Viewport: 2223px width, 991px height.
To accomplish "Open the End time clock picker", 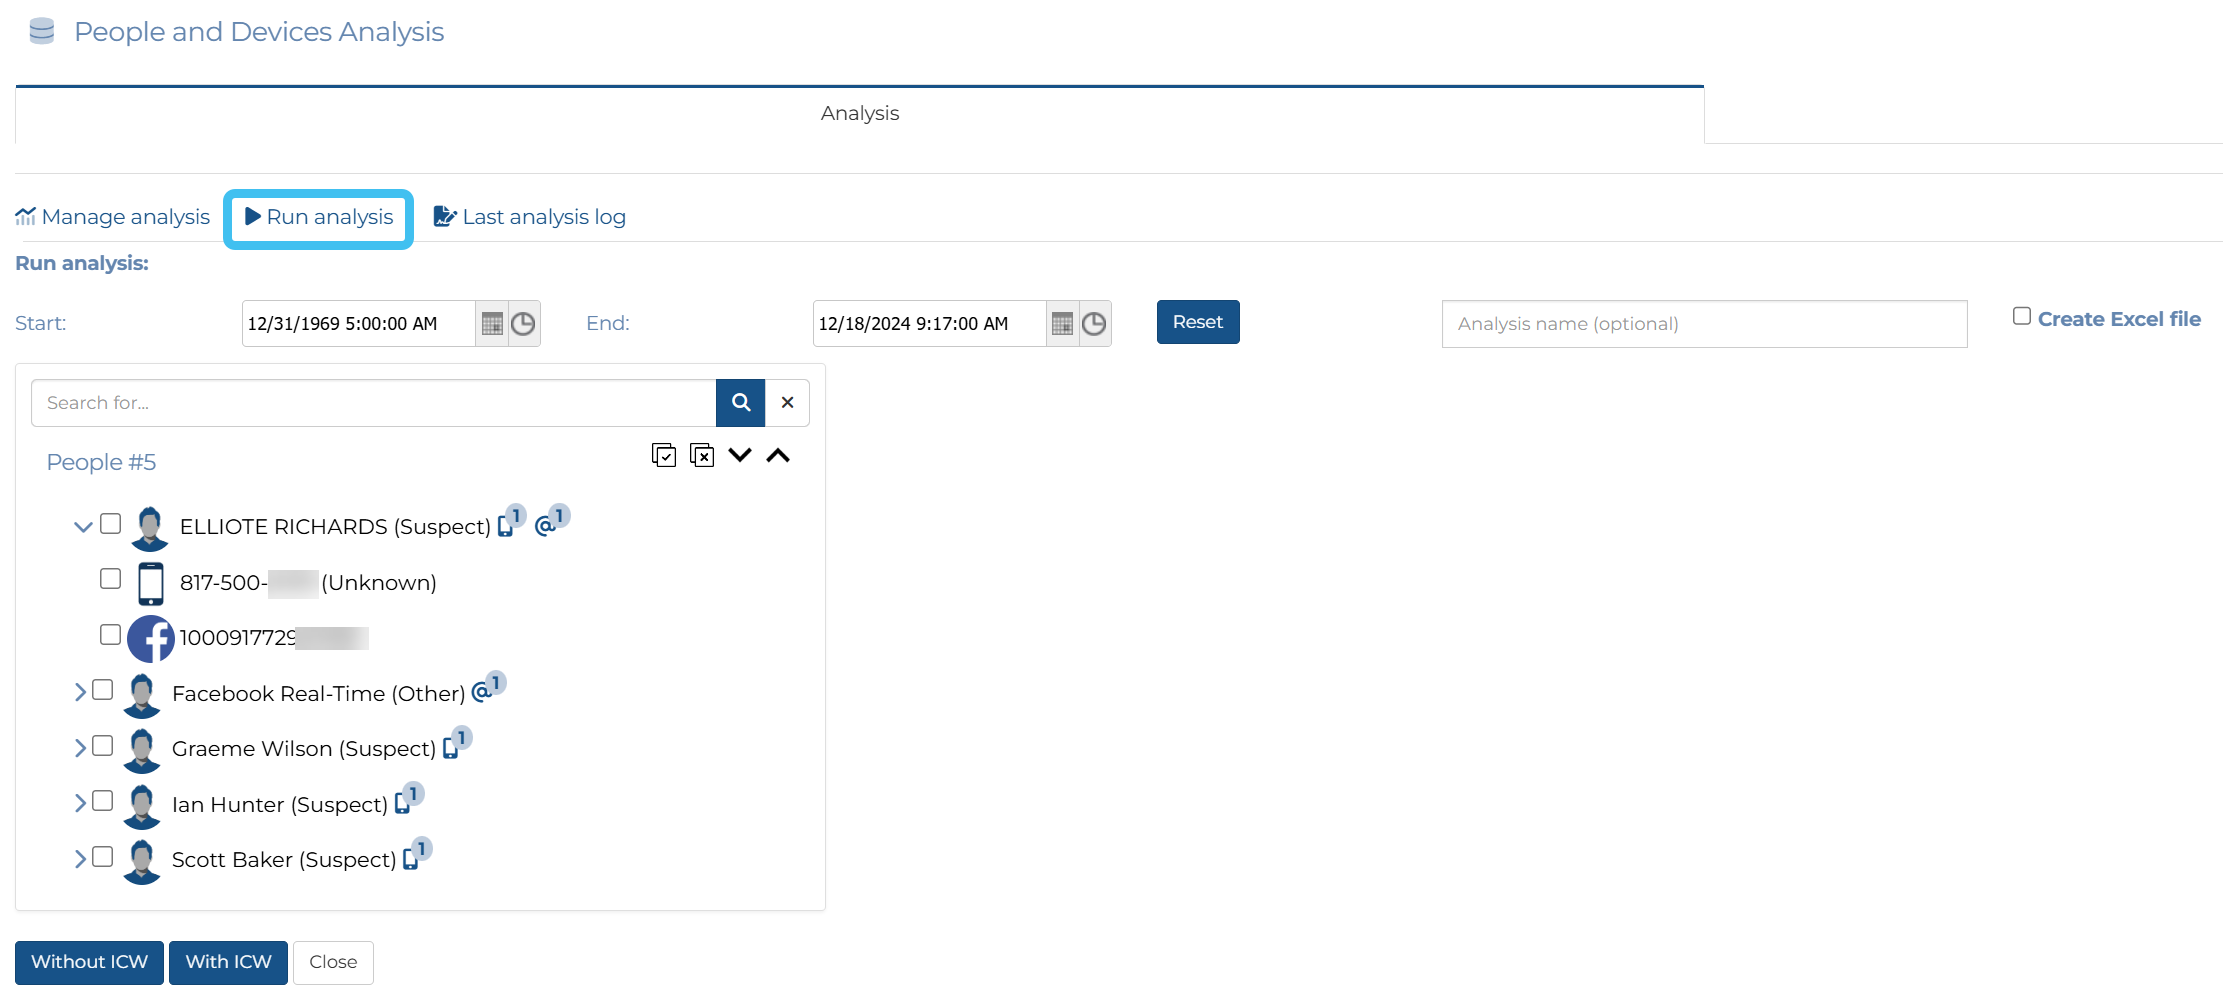I will [x=1094, y=324].
